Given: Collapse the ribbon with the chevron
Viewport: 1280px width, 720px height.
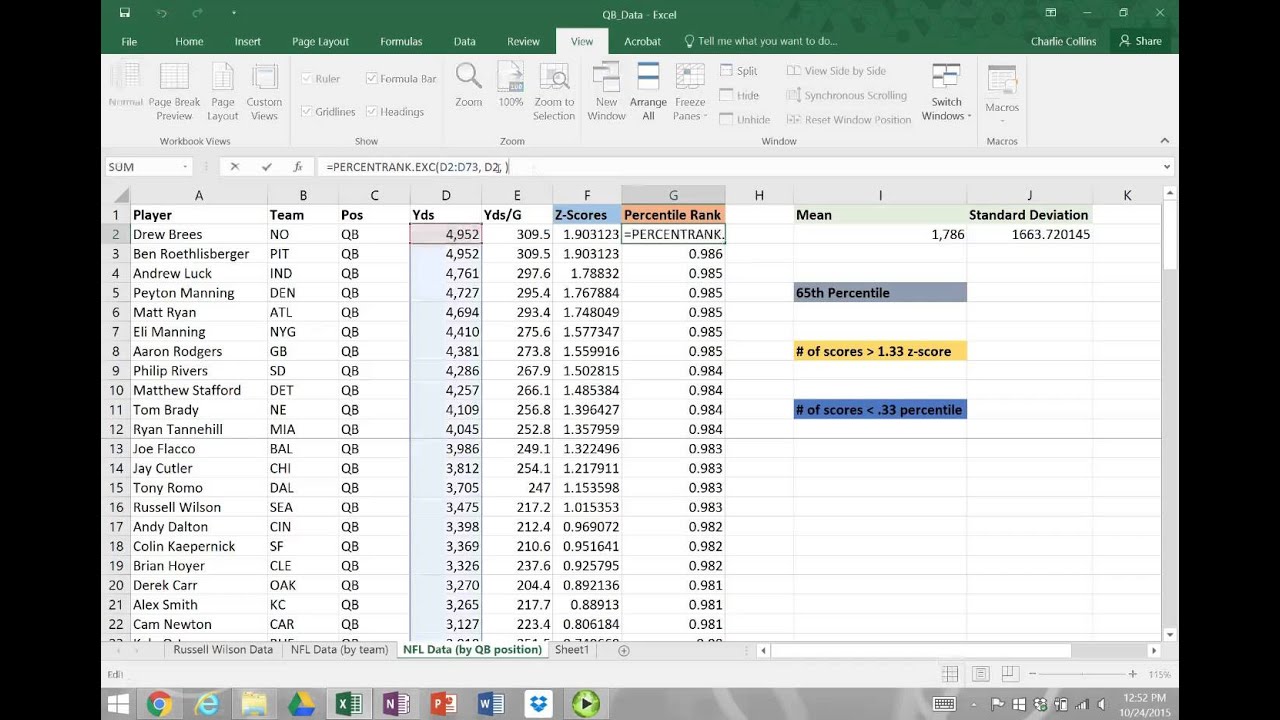Looking at the screenshot, I should 1165,141.
